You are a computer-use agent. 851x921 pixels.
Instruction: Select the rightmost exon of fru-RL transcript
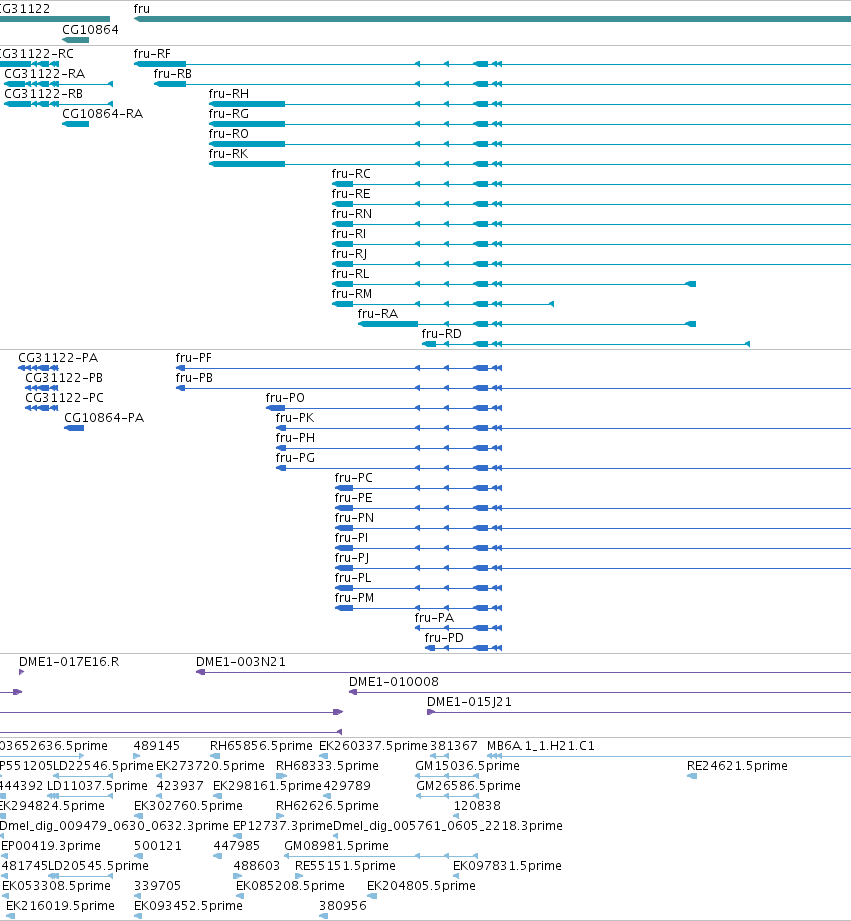point(691,284)
